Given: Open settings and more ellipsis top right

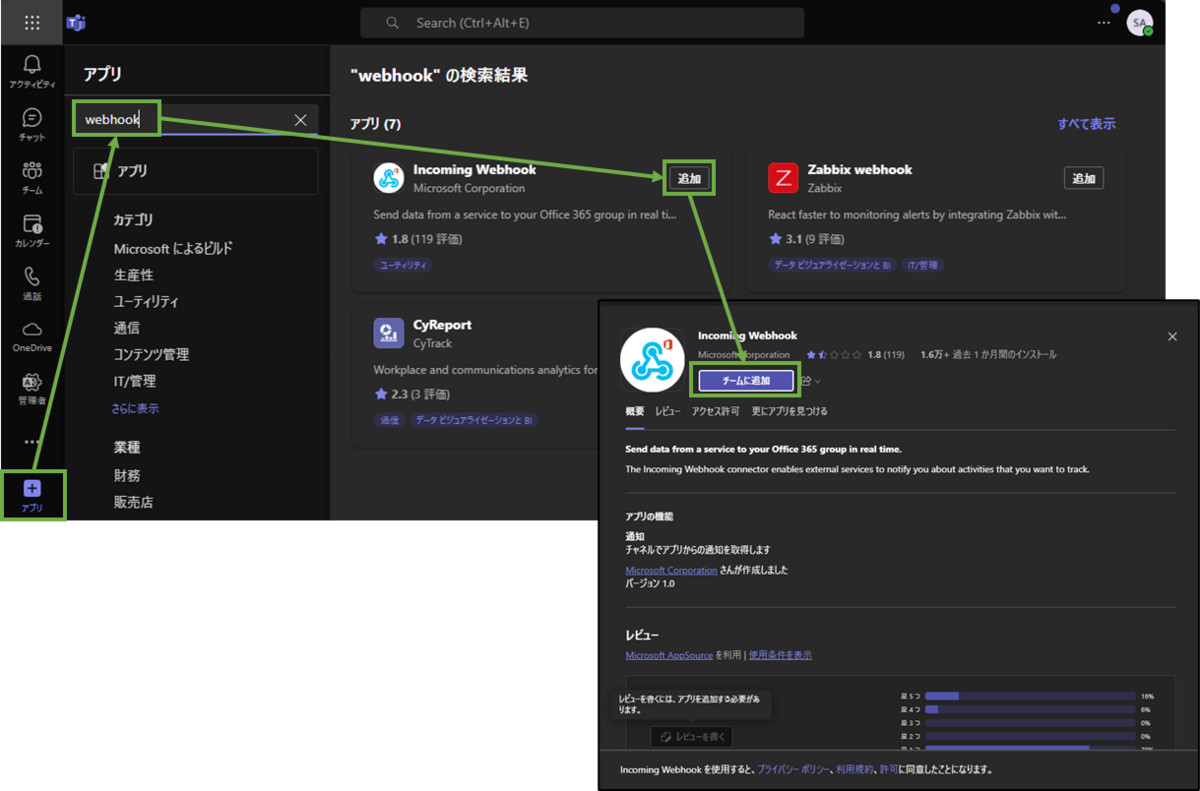Looking at the screenshot, I should click(x=1104, y=23).
